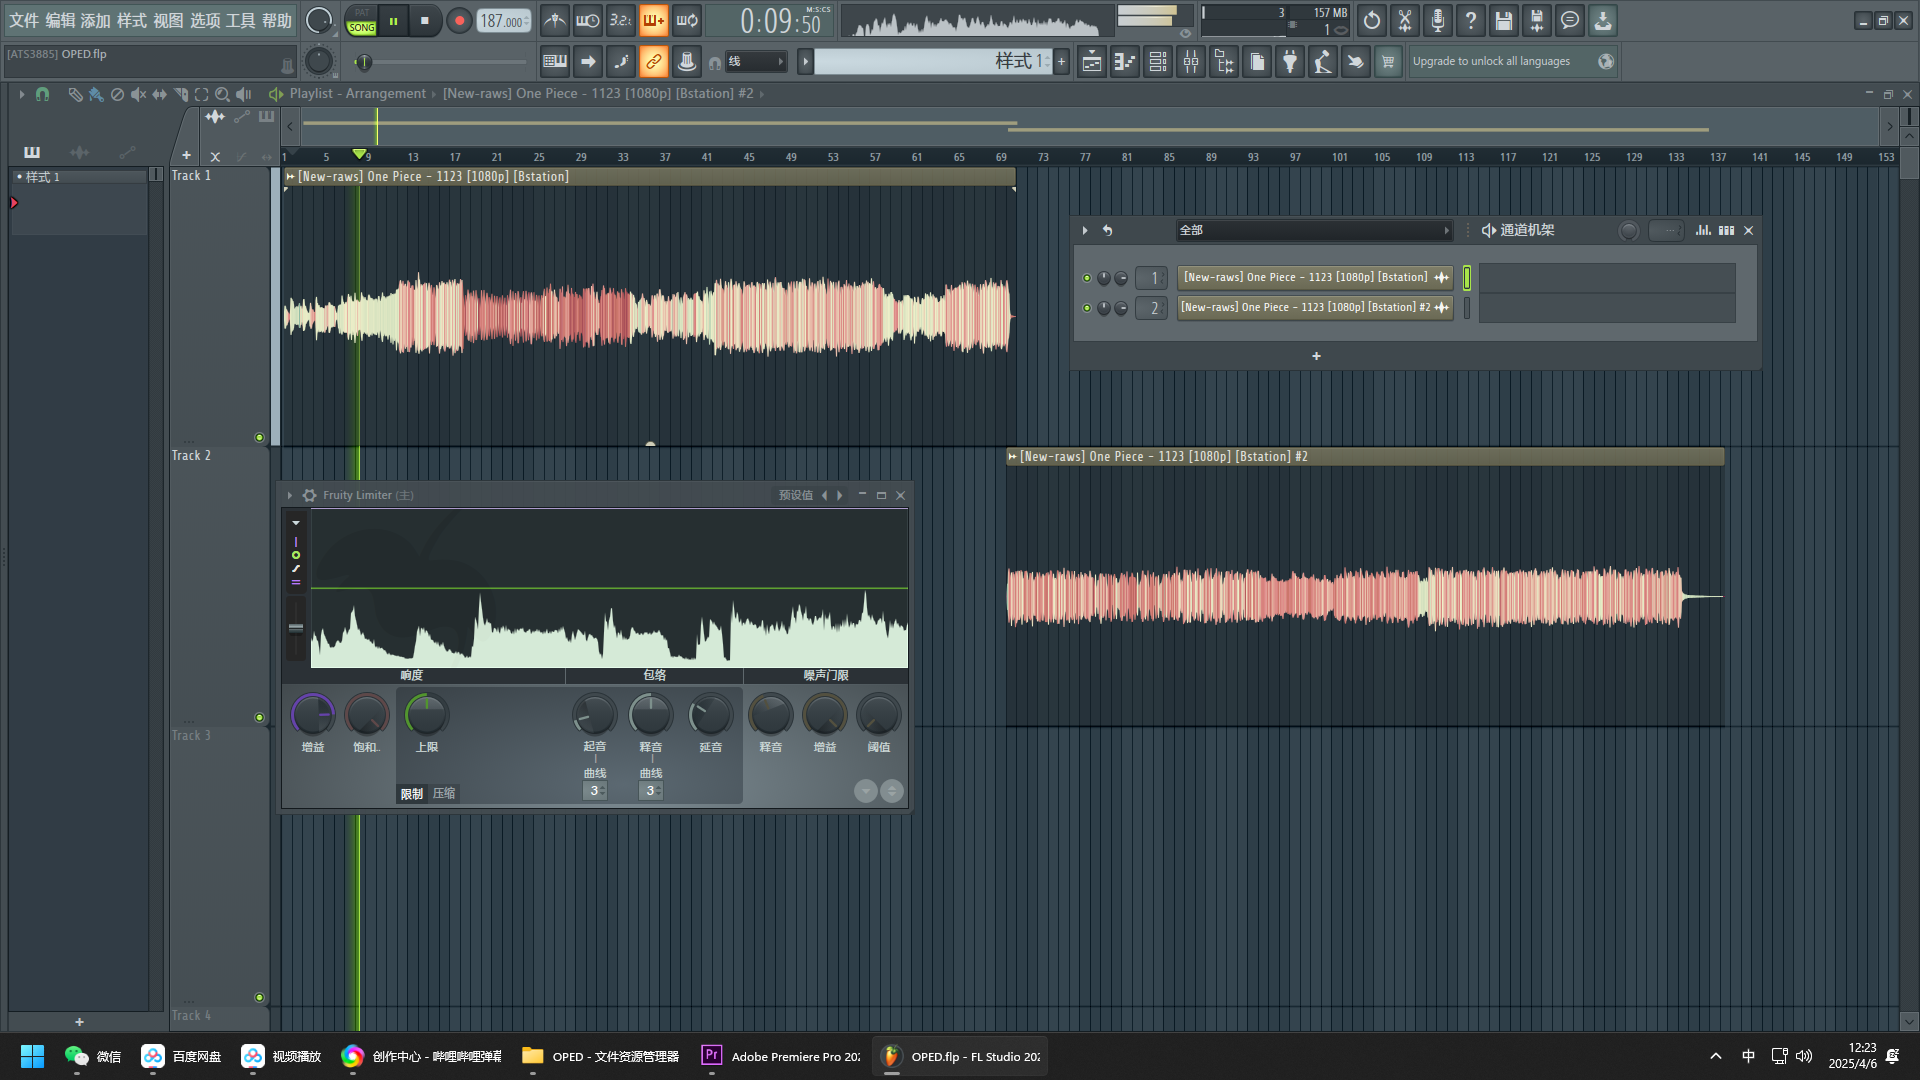Switch Fruity Limiter to 压缩 tab
This screenshot has height=1080, width=1920.
(x=444, y=793)
